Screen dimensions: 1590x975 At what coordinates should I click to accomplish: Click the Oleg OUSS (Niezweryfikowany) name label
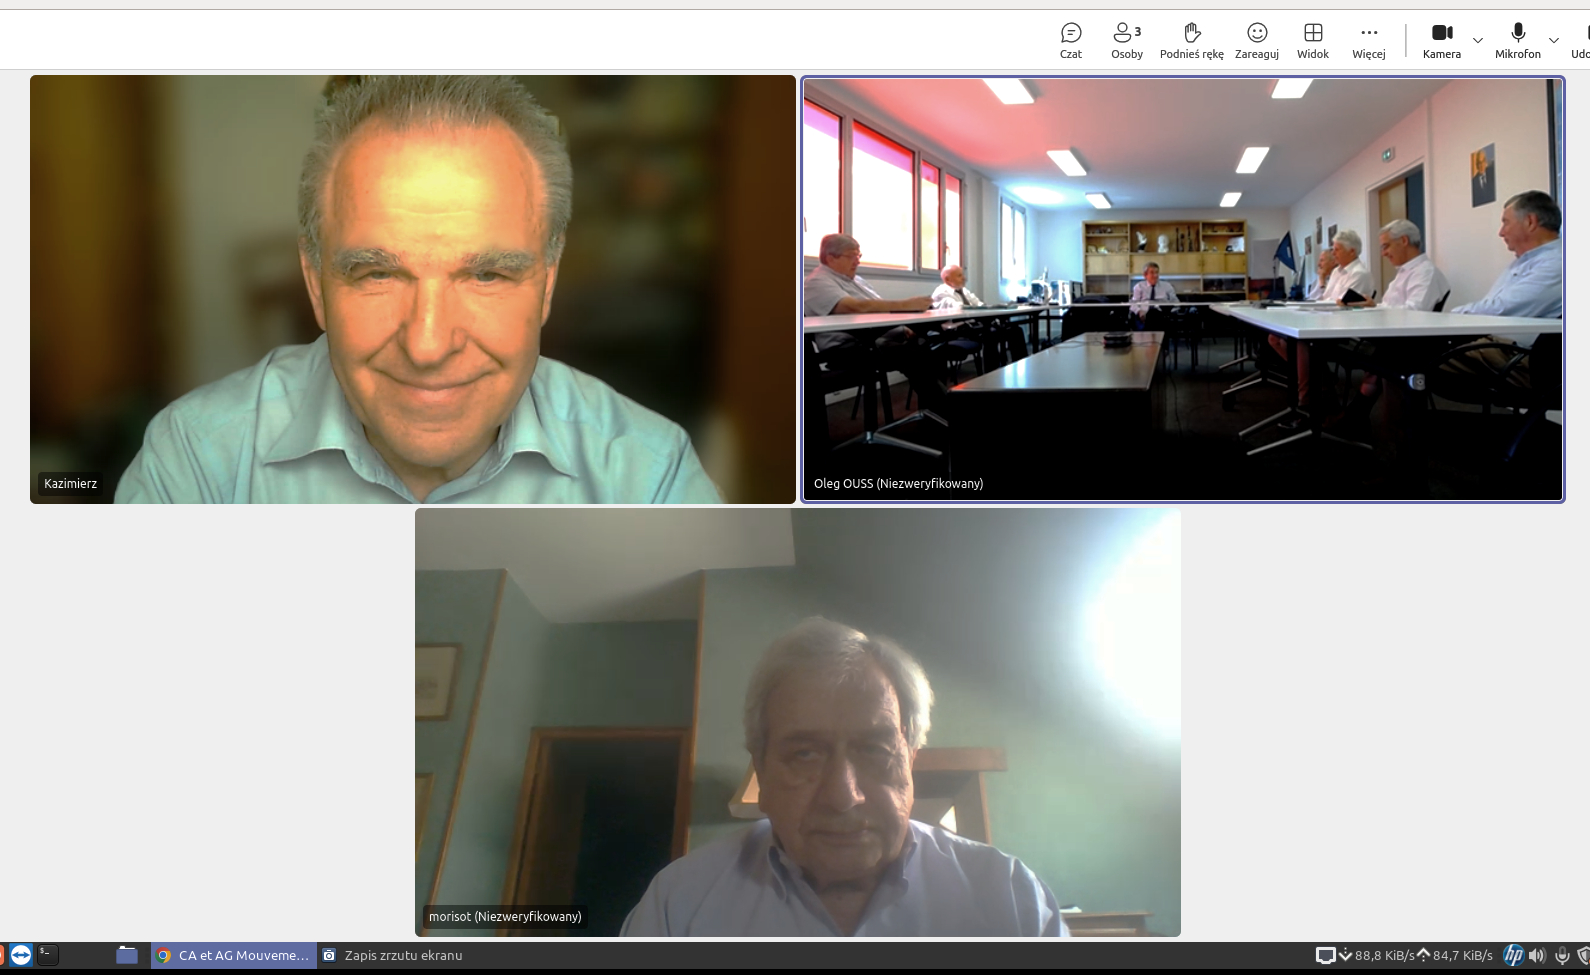(898, 484)
